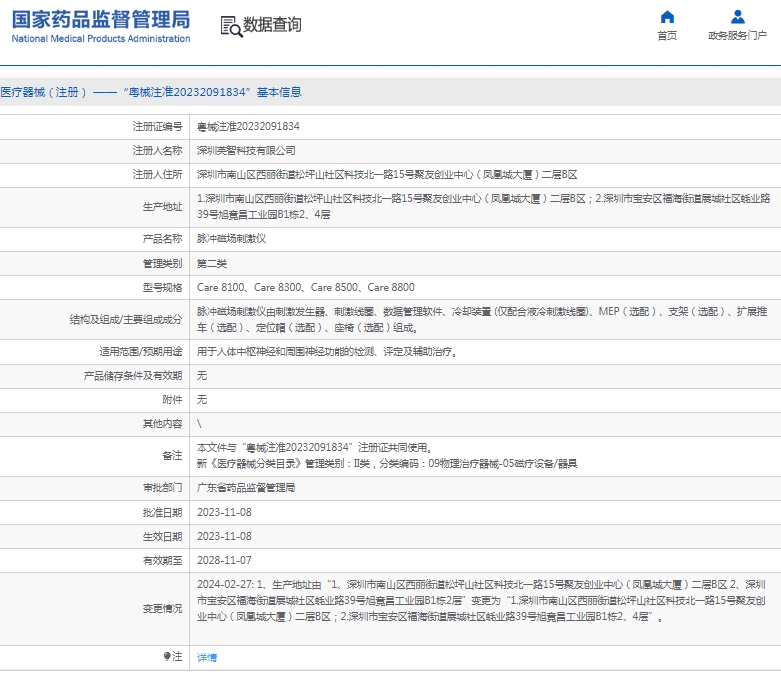The image size is (781, 675).
Task: Click the 产品储存条件及有效期 row label
Action: pos(132,376)
